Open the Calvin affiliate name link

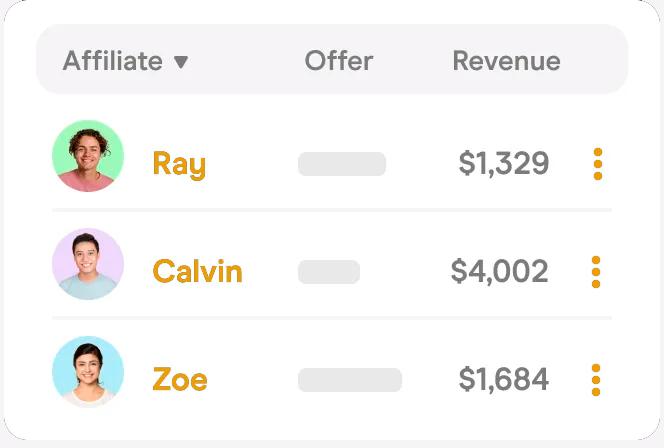[x=197, y=272]
